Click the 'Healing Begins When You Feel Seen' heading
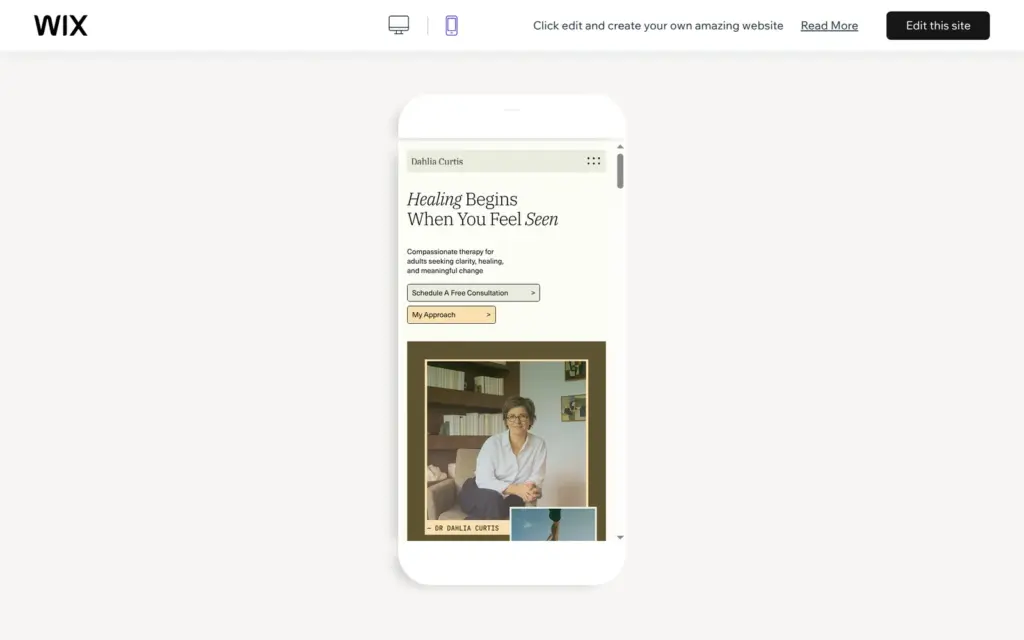This screenshot has height=640, width=1024. point(482,209)
